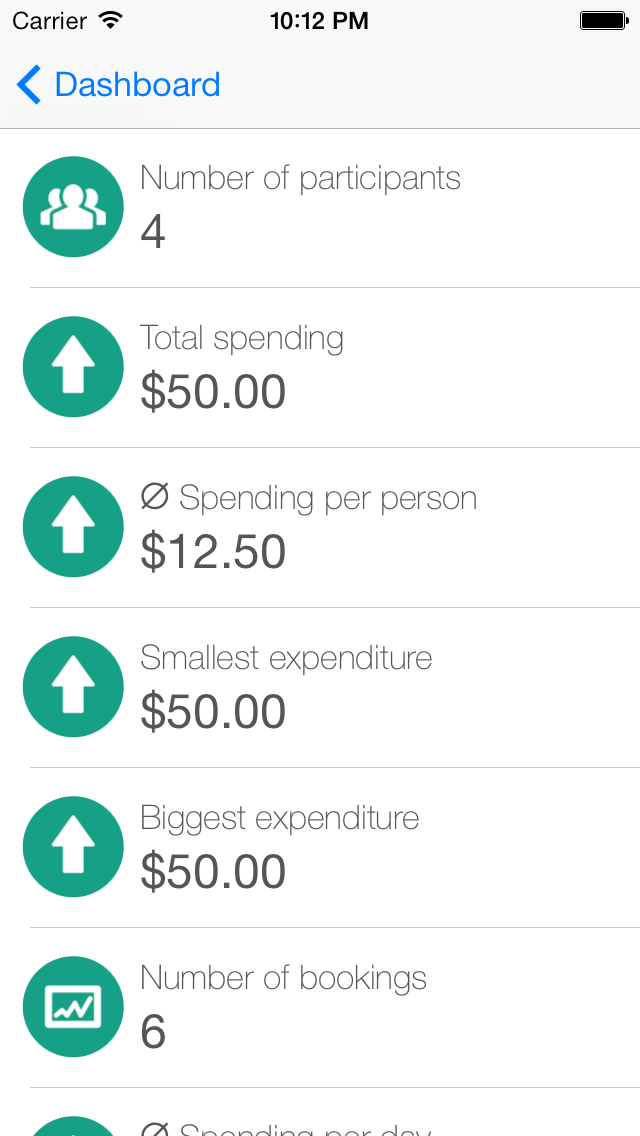Click the Total spending arrow icon

coord(73,367)
